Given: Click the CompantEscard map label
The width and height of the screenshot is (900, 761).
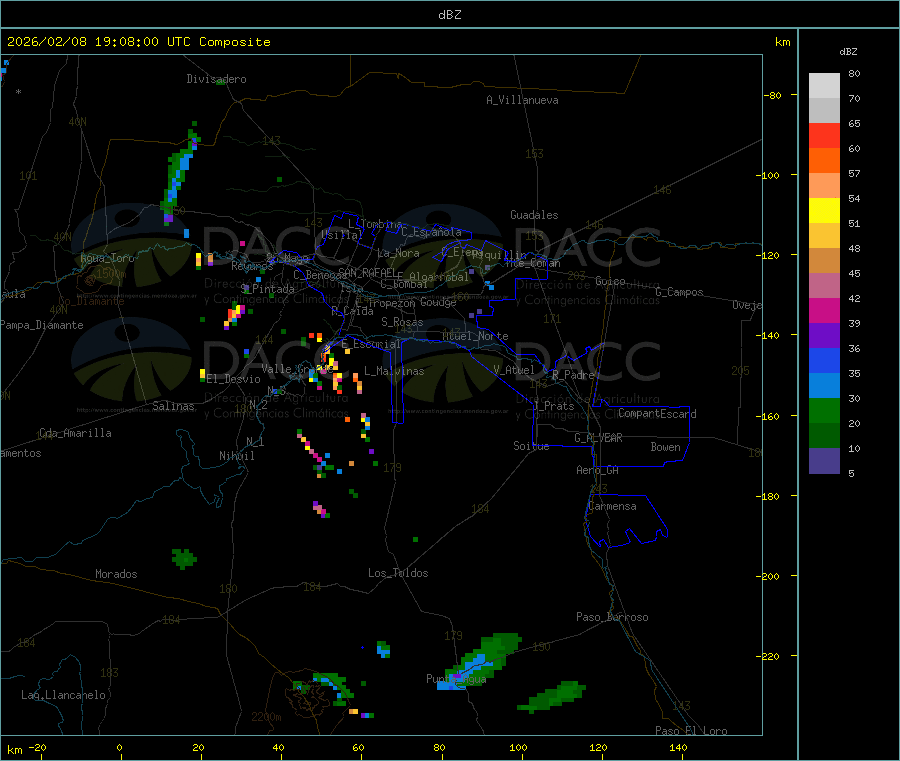Looking at the screenshot, I should (658, 413).
